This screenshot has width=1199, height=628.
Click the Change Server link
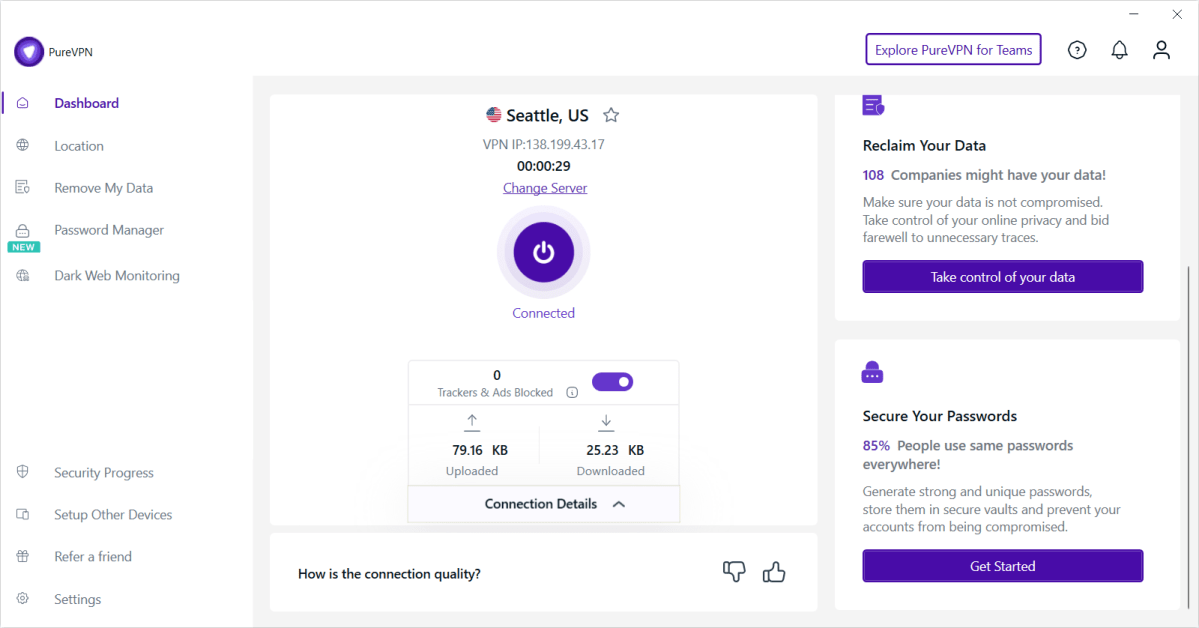click(545, 188)
